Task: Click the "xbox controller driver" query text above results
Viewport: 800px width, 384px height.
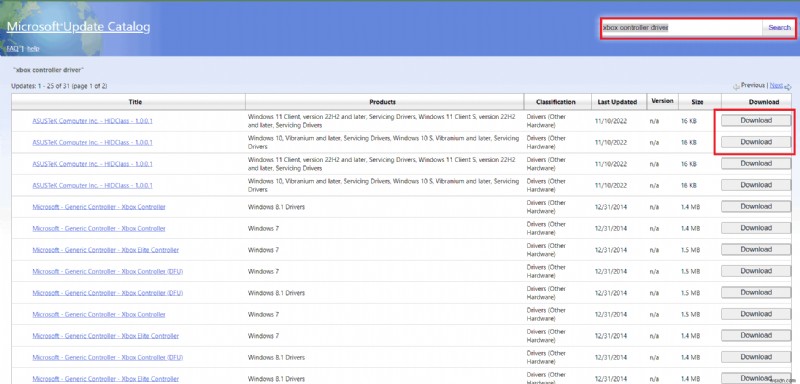Action: click(48, 69)
